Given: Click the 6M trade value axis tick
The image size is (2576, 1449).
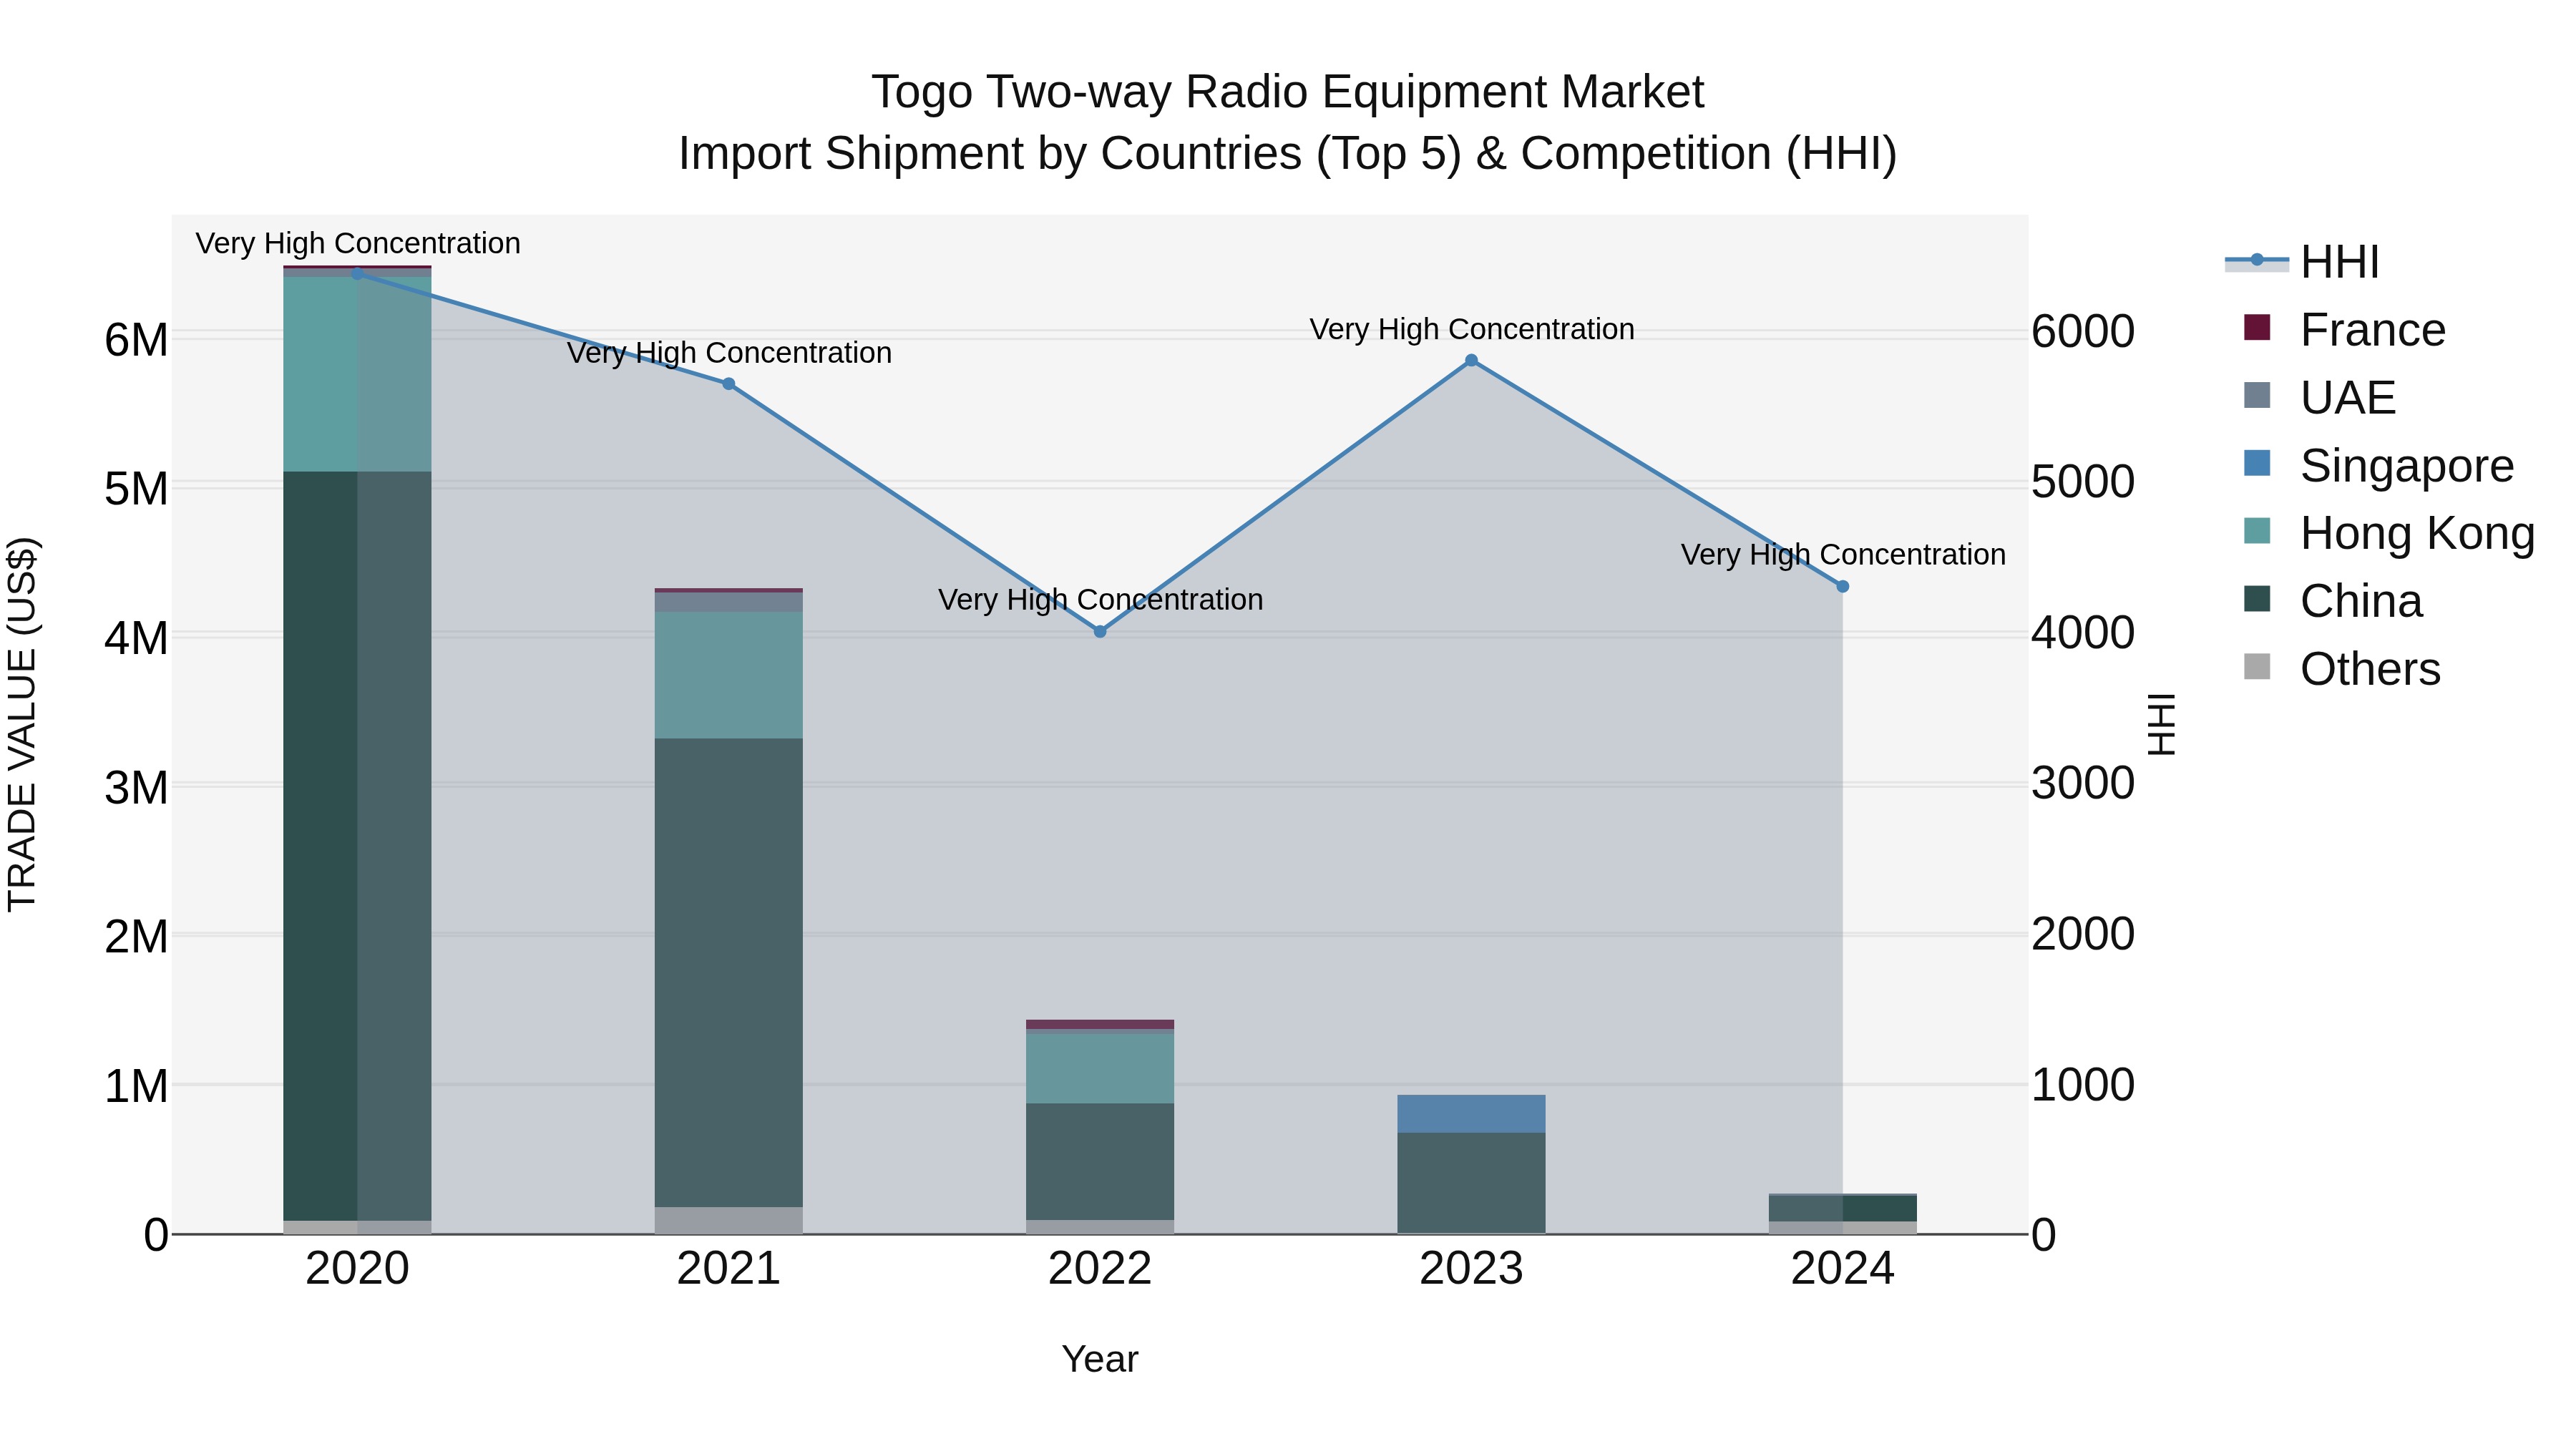Looking at the screenshot, I should (x=136, y=340).
